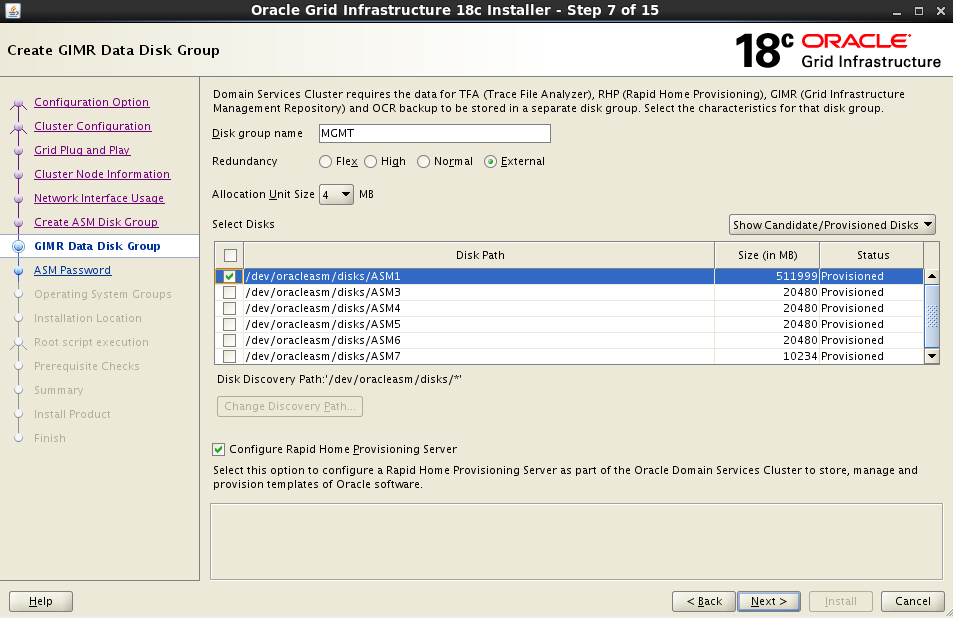Select the External redundancy option

point(490,162)
